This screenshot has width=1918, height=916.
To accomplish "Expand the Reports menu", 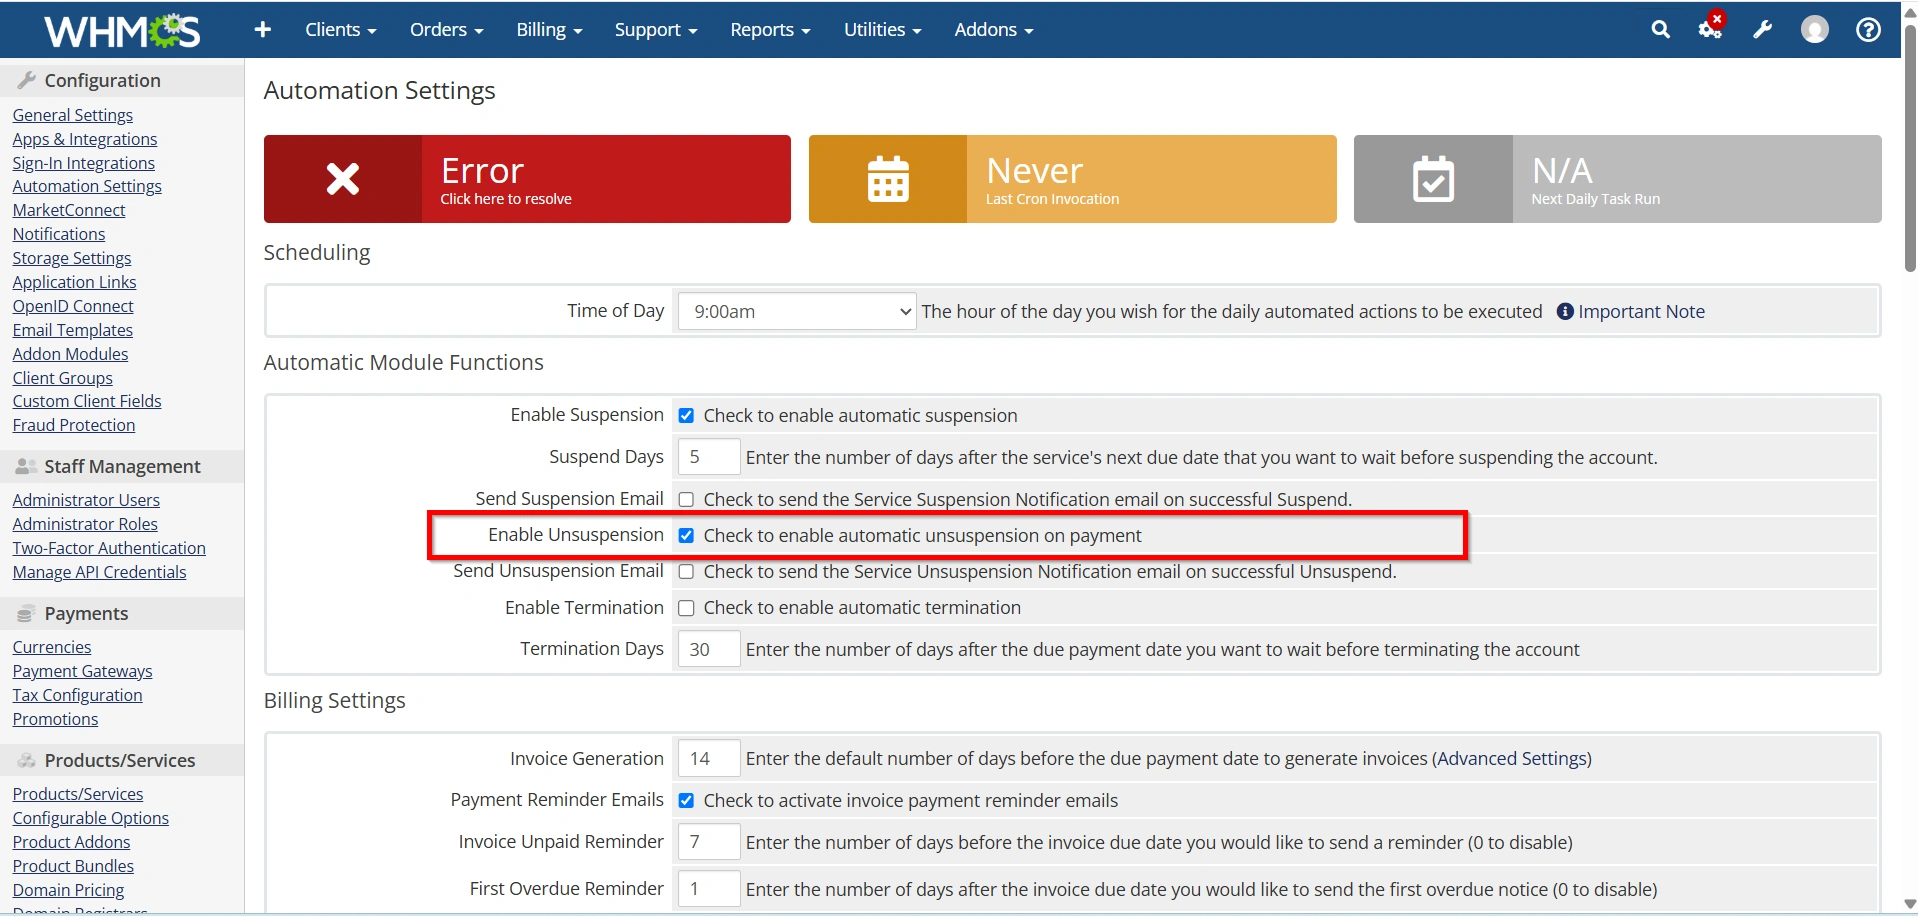I will coord(770,30).
